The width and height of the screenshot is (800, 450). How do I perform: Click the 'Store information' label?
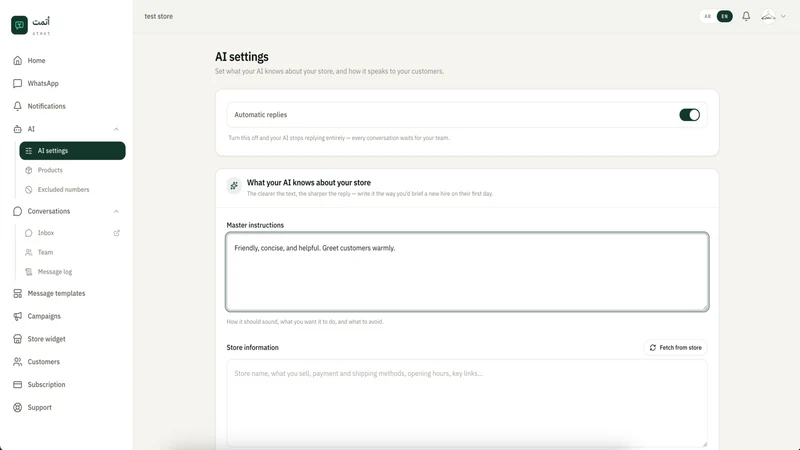tap(253, 347)
